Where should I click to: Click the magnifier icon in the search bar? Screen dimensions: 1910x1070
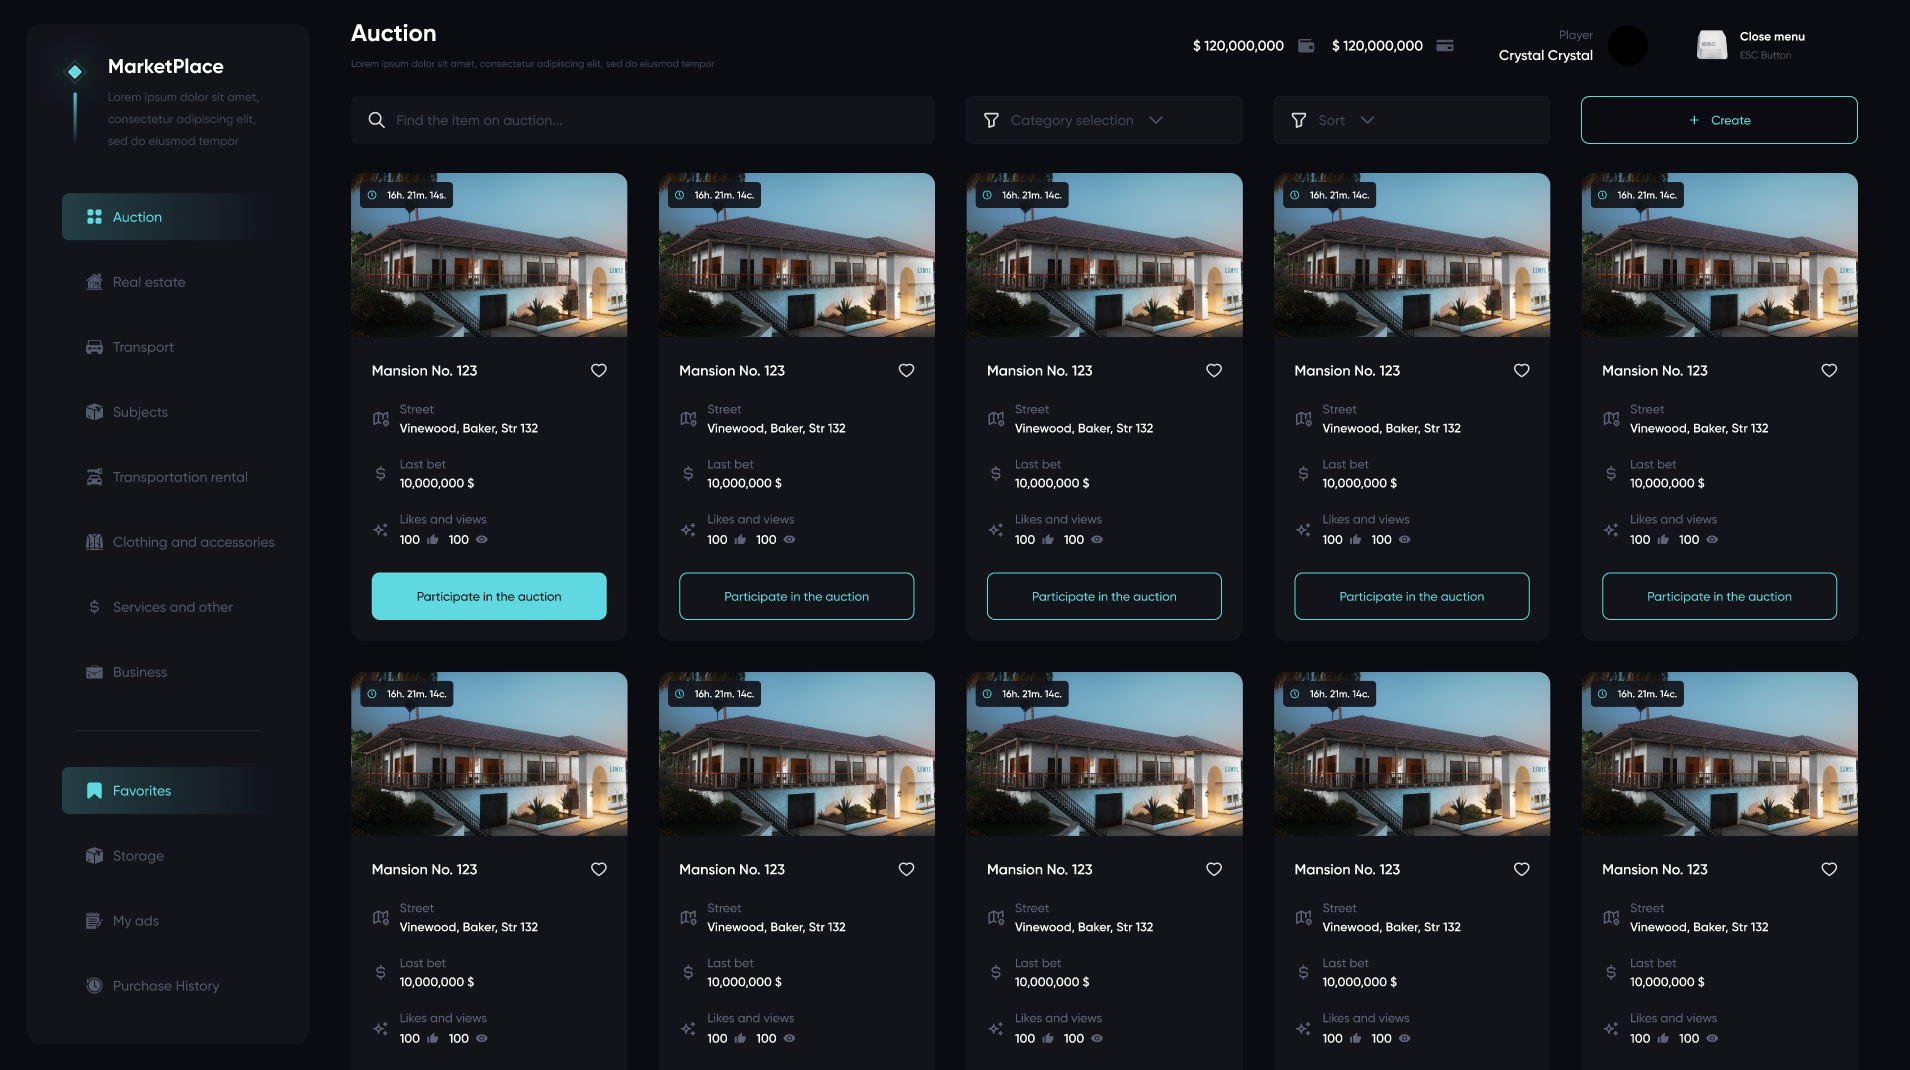(x=376, y=120)
